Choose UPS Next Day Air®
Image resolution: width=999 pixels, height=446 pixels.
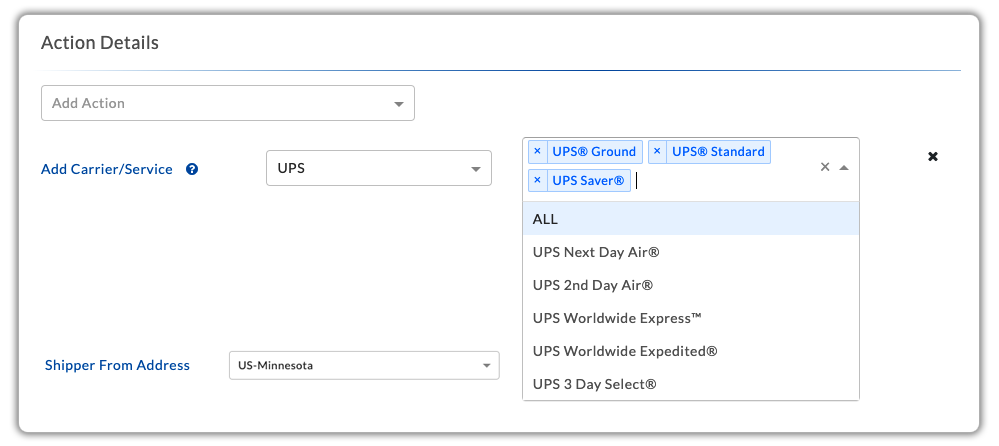691,252
